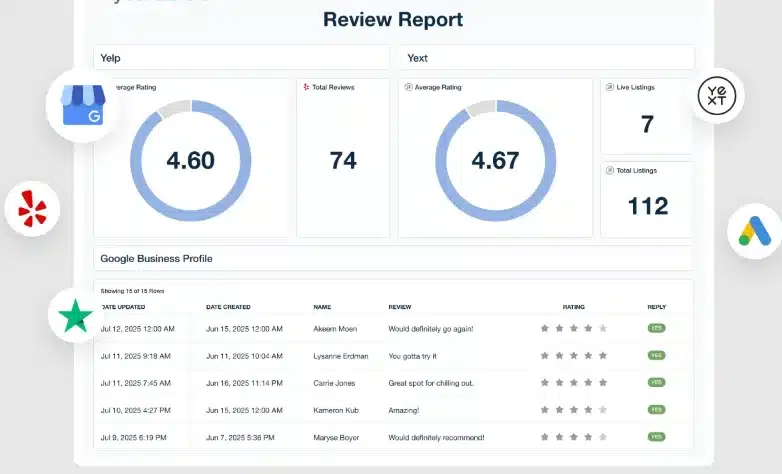Sort table by Rating column header

pyautogui.click(x=574, y=307)
